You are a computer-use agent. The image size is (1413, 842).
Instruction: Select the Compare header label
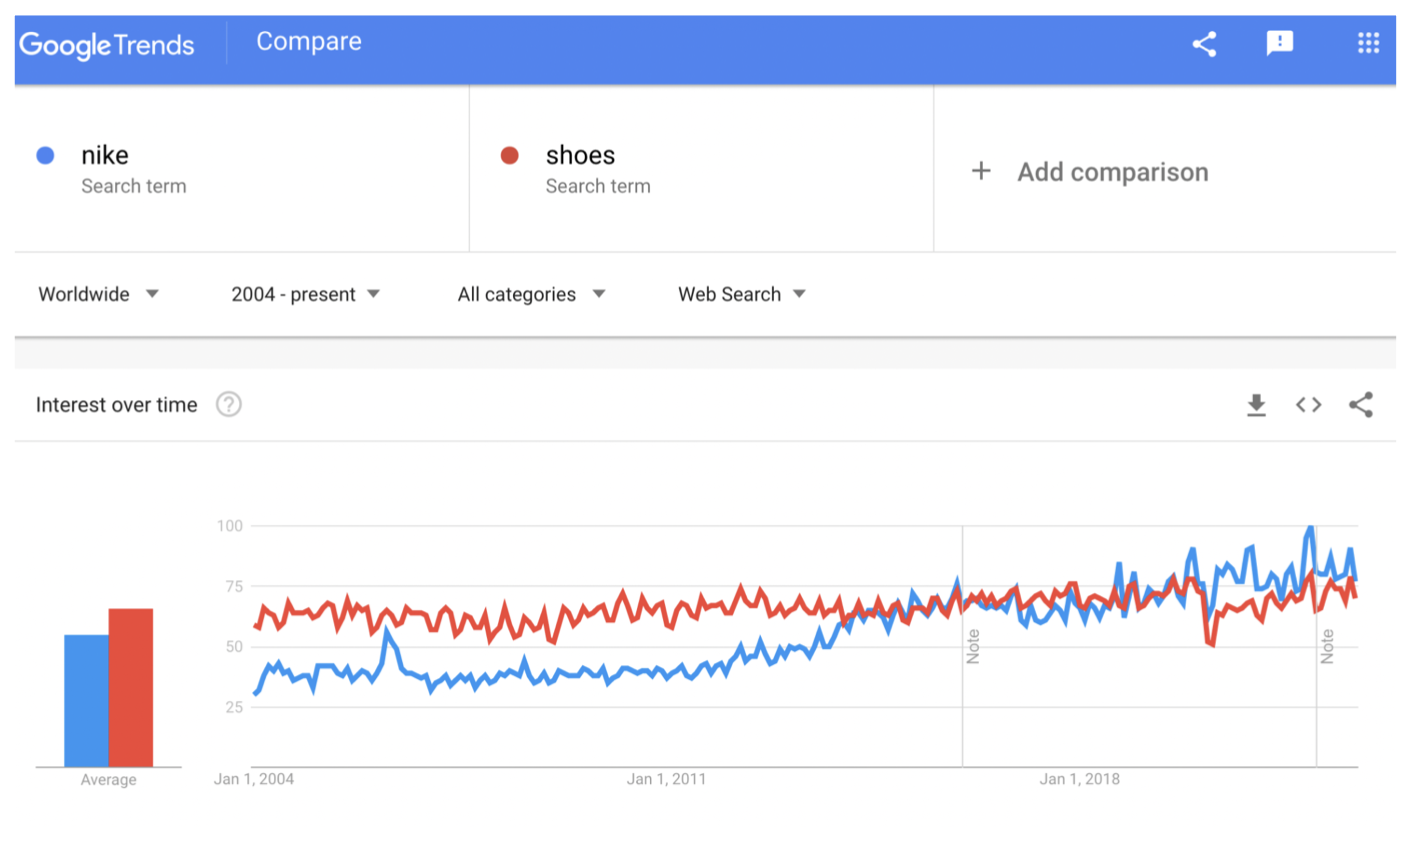tap(309, 41)
